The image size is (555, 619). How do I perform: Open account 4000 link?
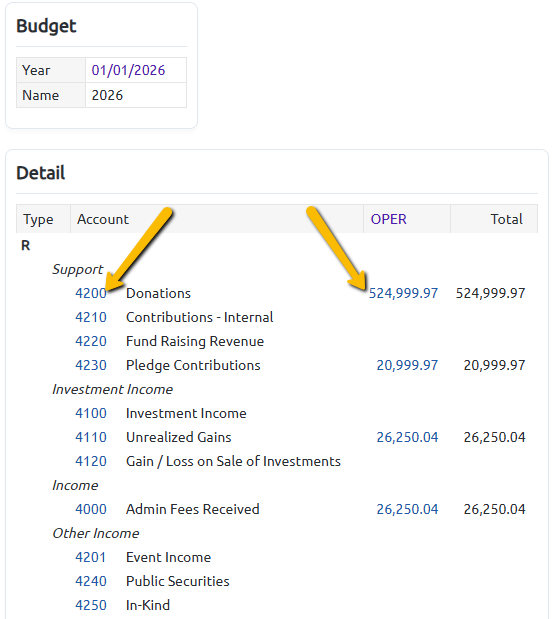91,509
